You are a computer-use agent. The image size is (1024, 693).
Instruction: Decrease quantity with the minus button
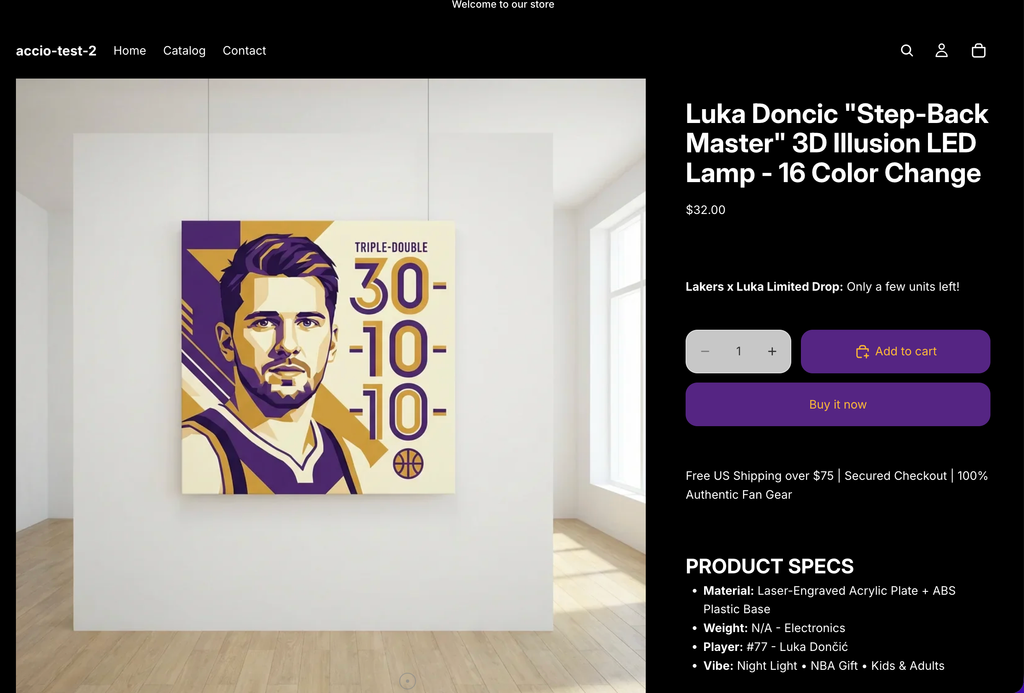(705, 351)
